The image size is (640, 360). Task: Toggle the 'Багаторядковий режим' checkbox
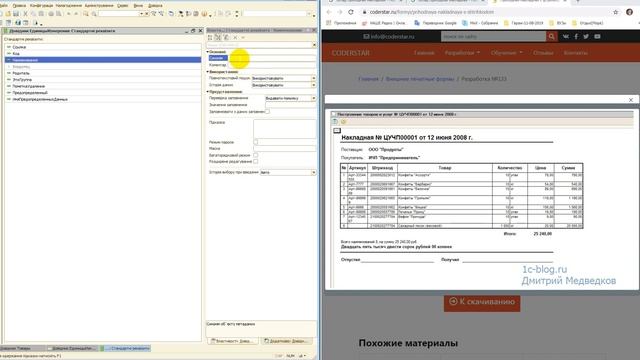pos(256,155)
